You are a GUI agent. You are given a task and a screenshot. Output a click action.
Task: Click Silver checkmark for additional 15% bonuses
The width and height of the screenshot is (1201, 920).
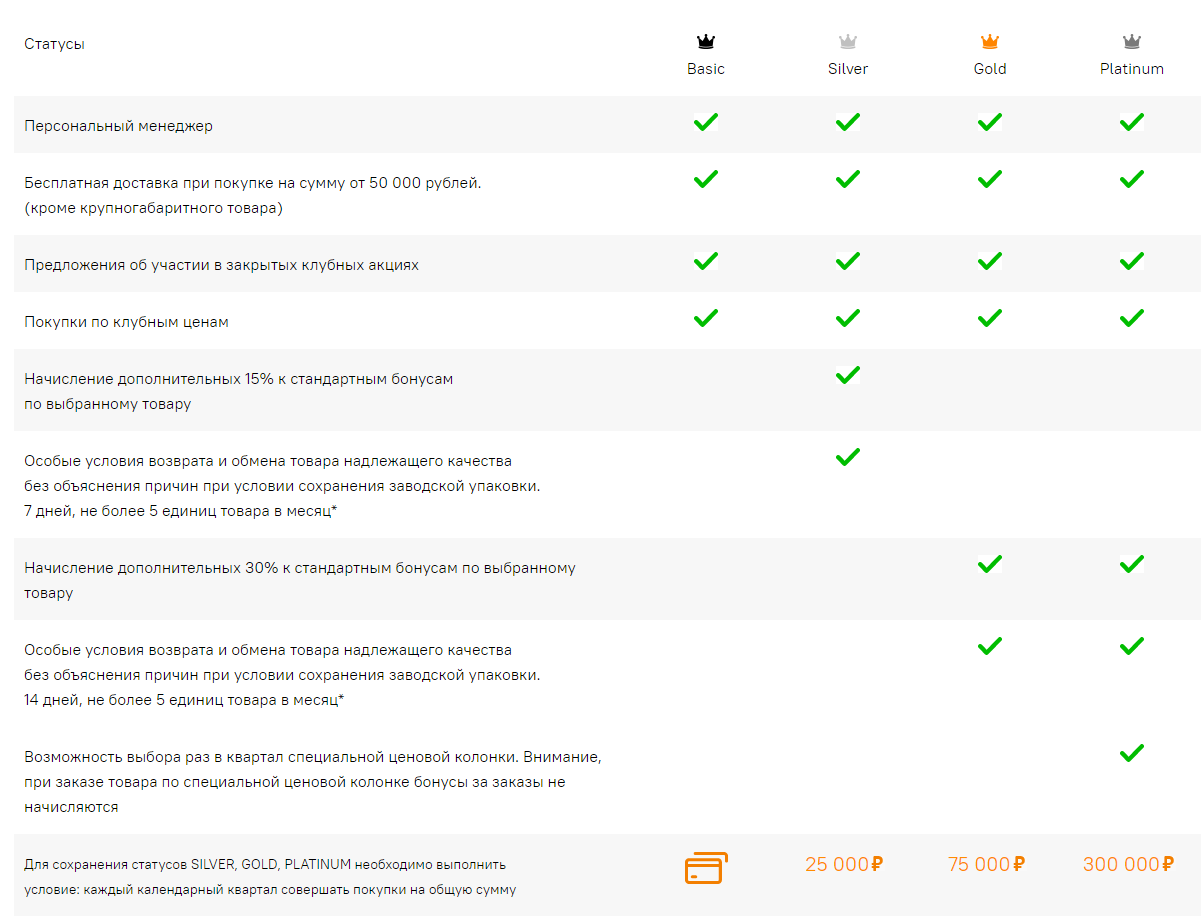click(x=848, y=376)
